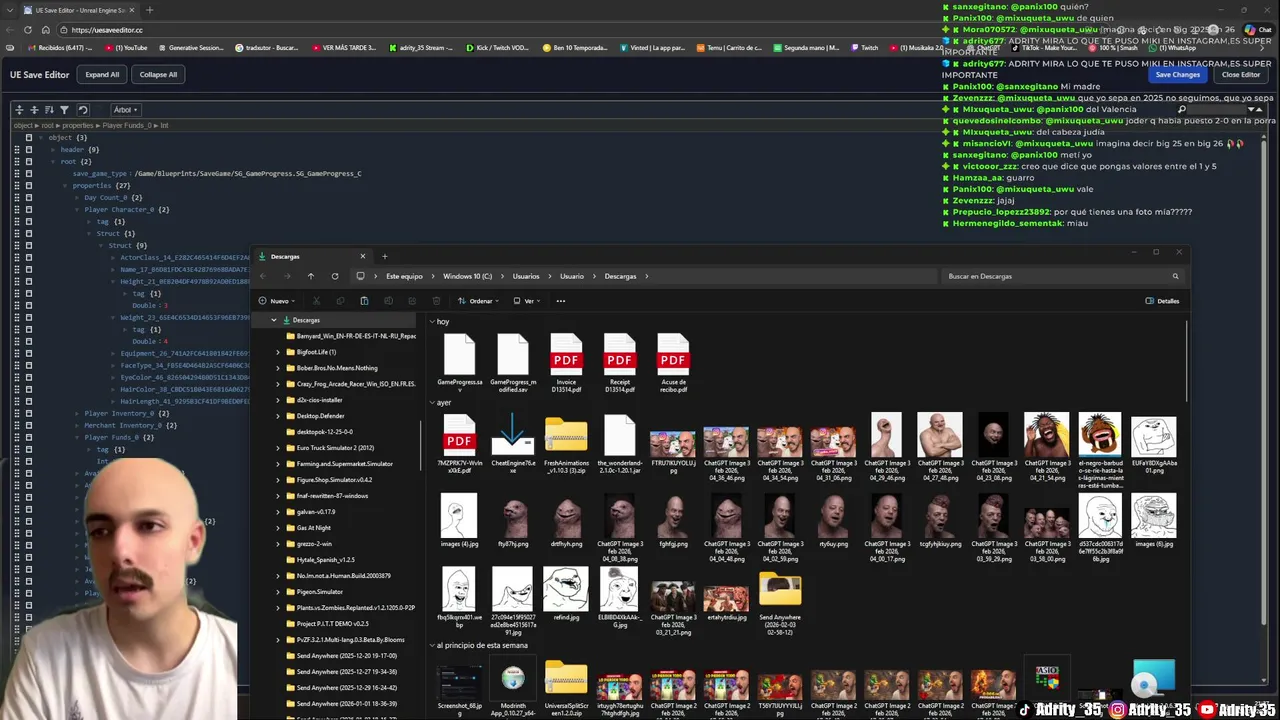The width and height of the screenshot is (1280, 720).
Task: Click select box beside top object row
Action: click(x=28, y=137)
